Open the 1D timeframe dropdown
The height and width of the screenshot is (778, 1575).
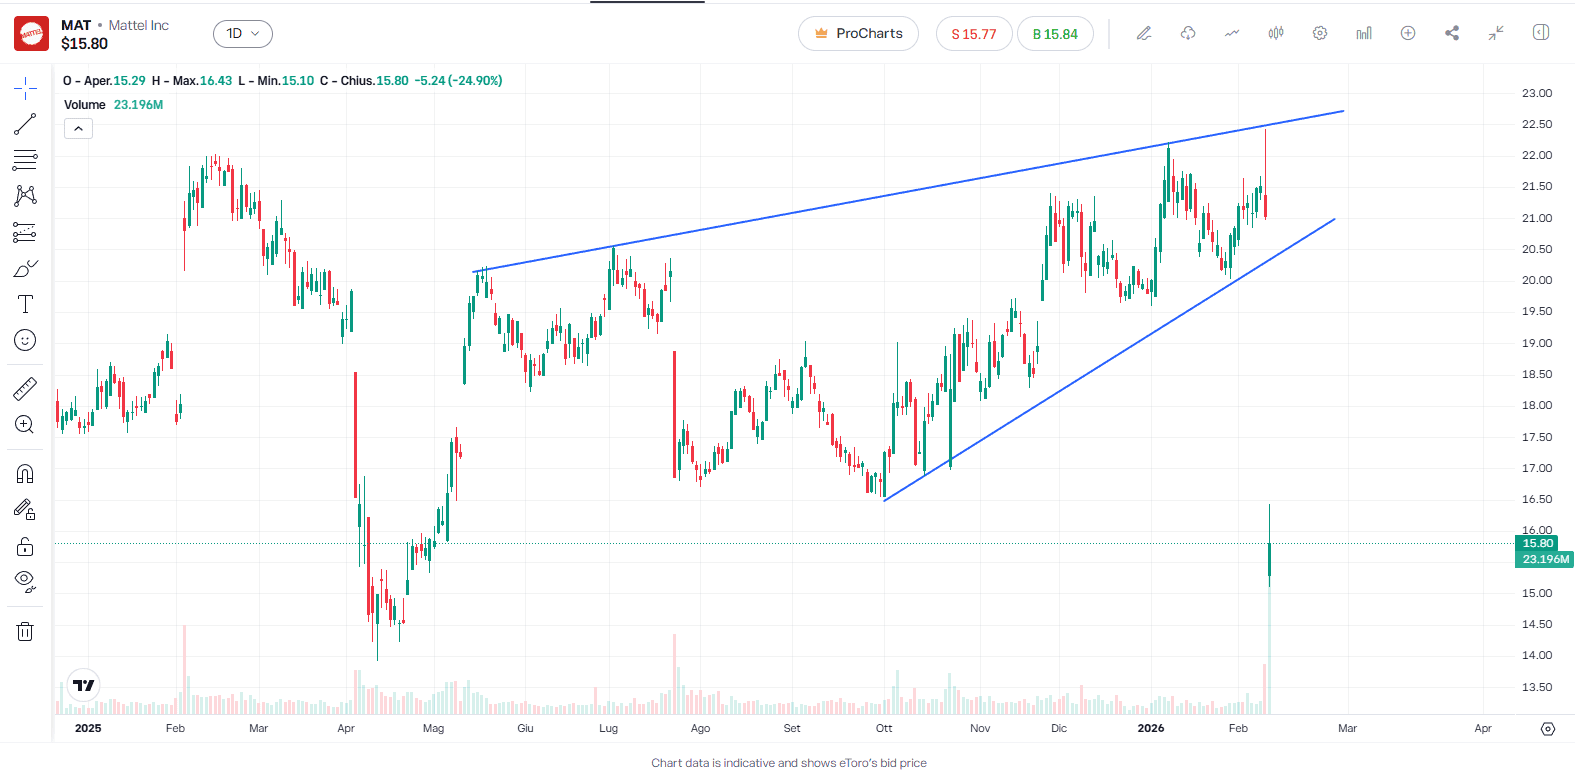point(242,34)
